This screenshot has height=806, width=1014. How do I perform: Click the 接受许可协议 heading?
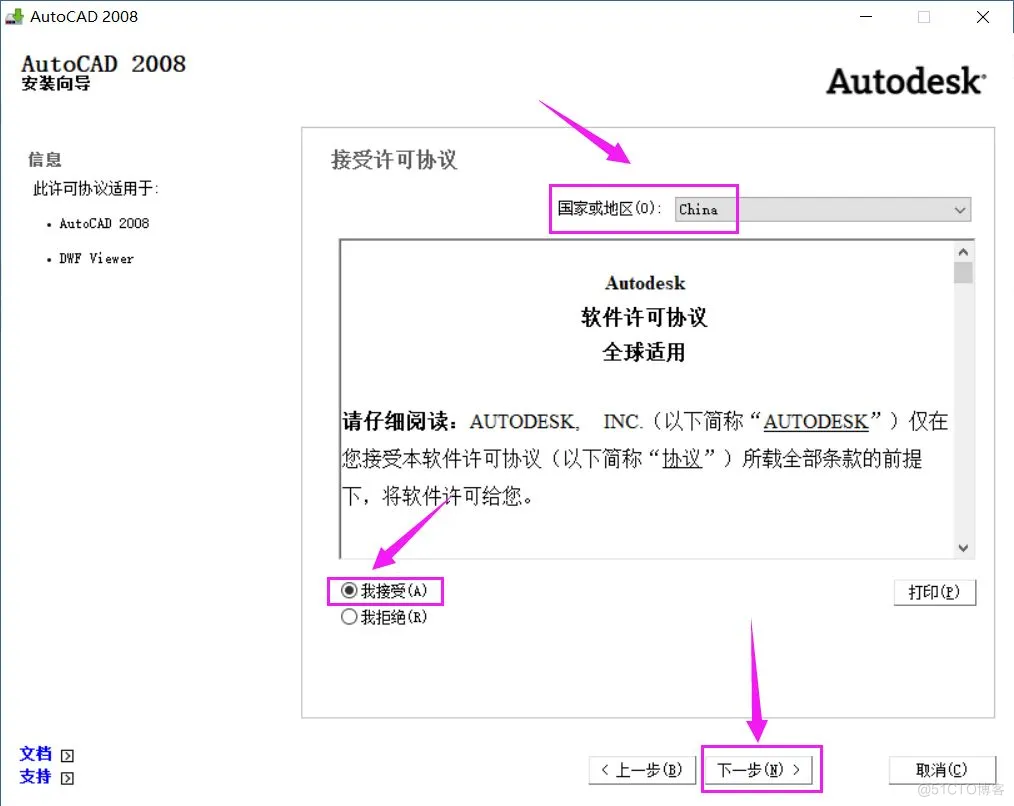[394, 160]
